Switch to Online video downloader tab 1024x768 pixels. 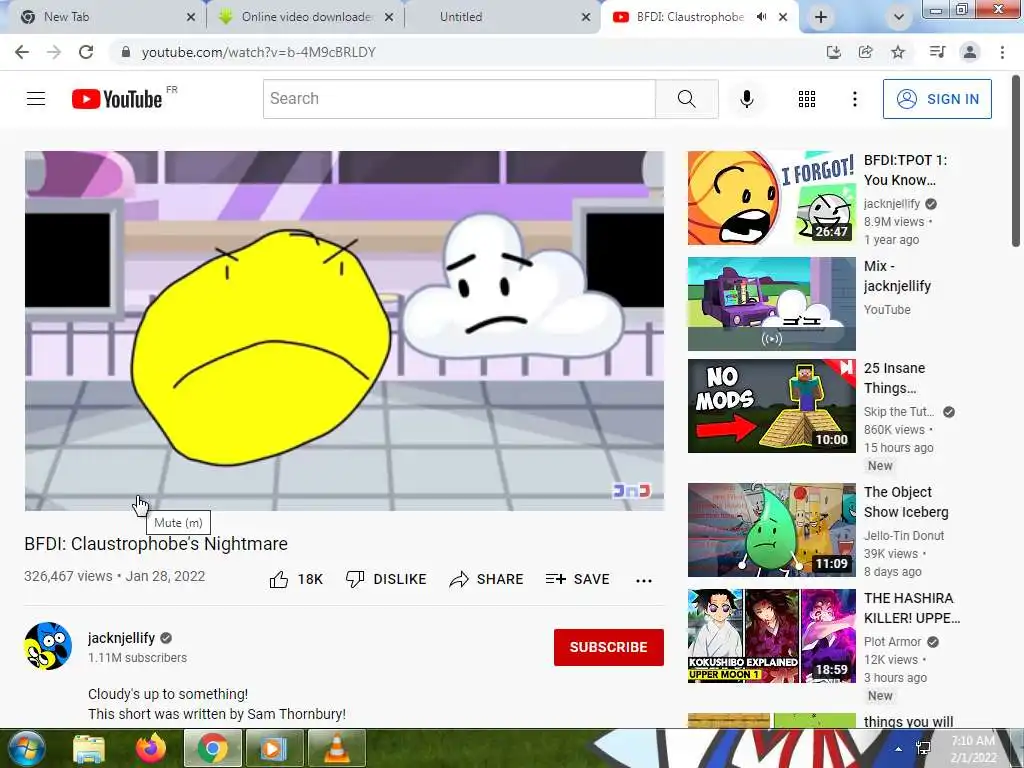pos(306,17)
